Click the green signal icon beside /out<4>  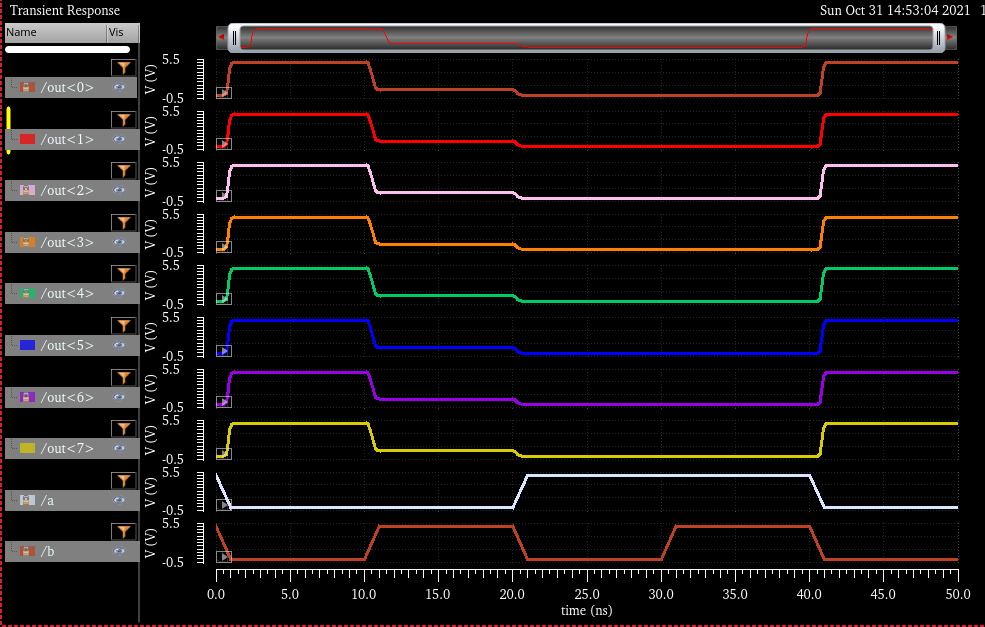coord(27,293)
